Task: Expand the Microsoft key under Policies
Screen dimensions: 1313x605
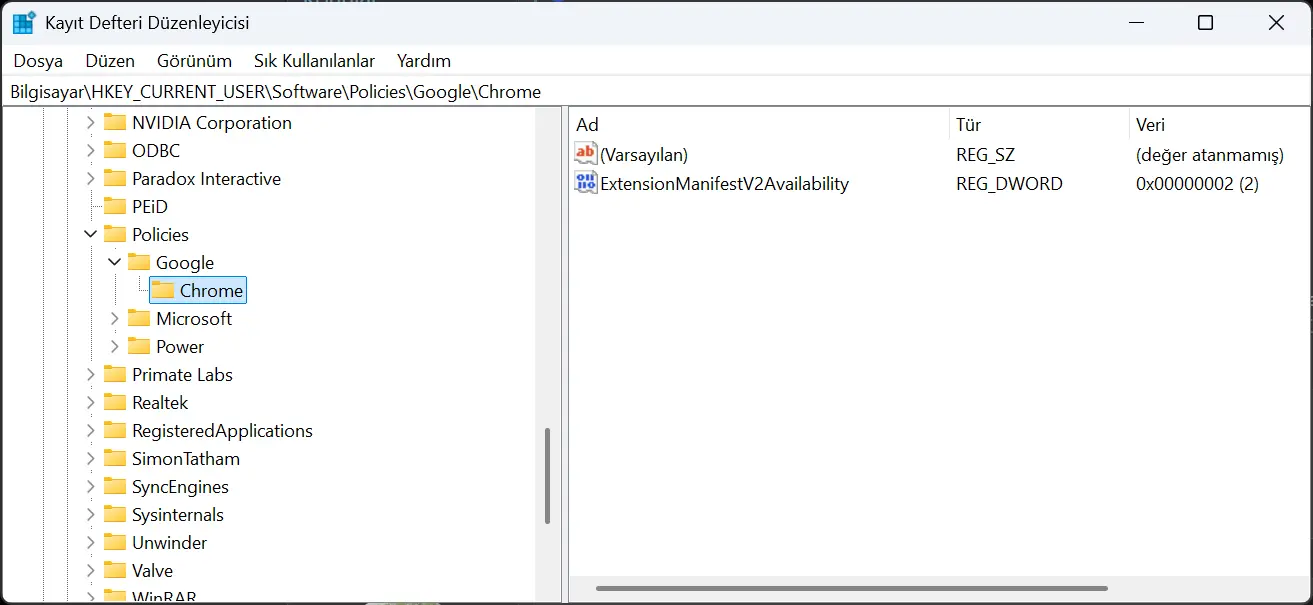Action: [115, 319]
